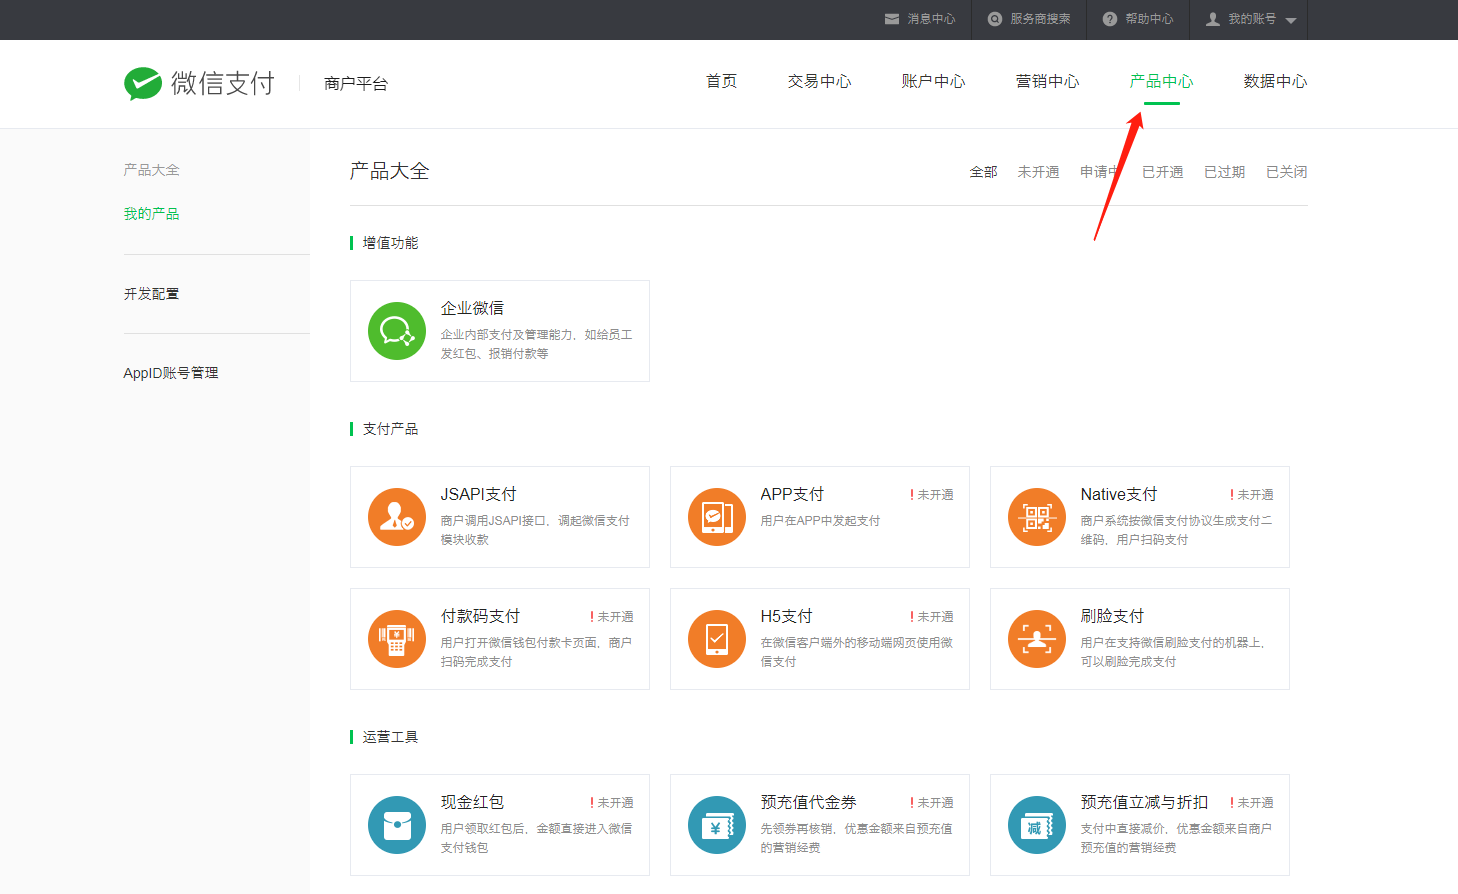Open the 营销中心 navigation tab

click(x=1047, y=81)
